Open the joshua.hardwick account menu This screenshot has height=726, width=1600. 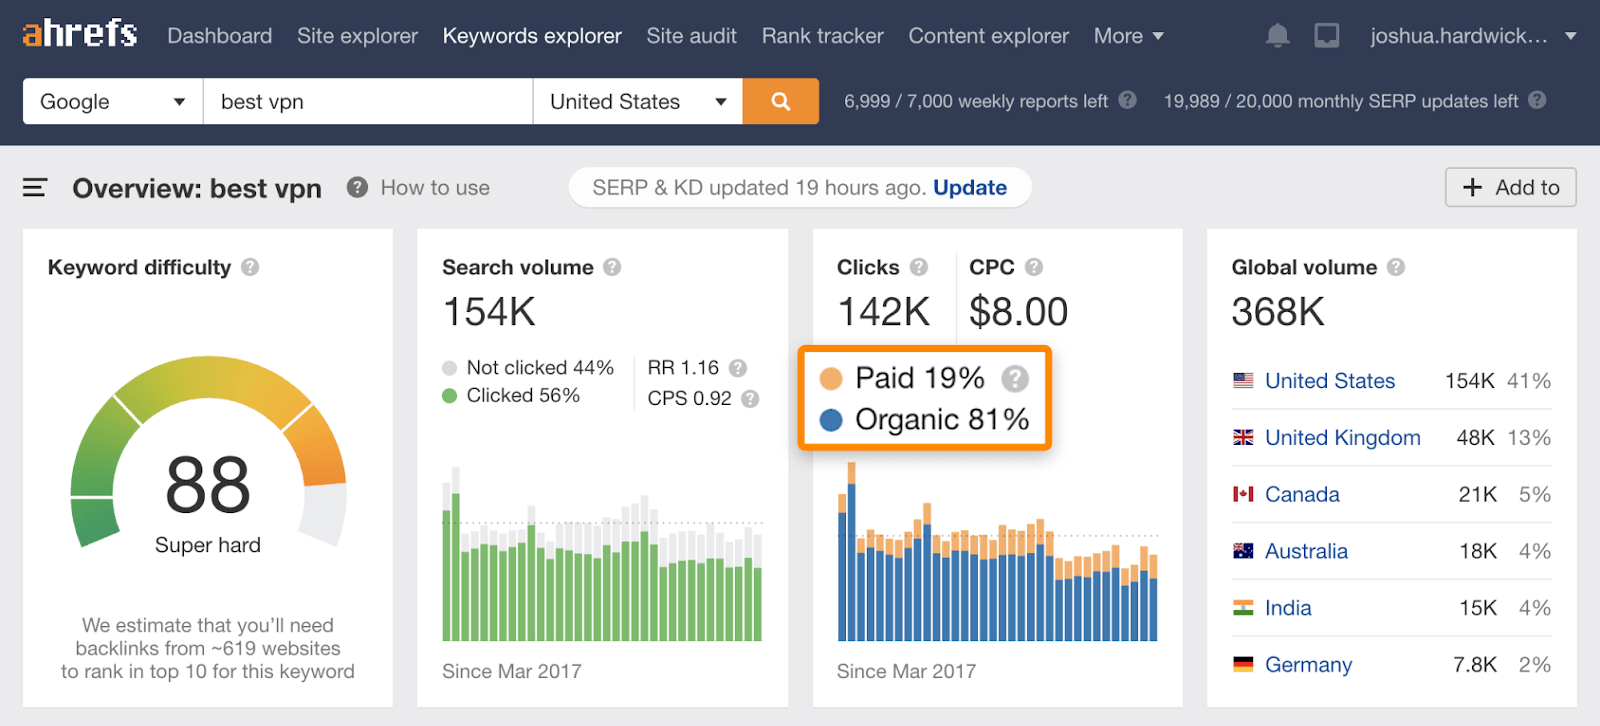tap(1471, 36)
